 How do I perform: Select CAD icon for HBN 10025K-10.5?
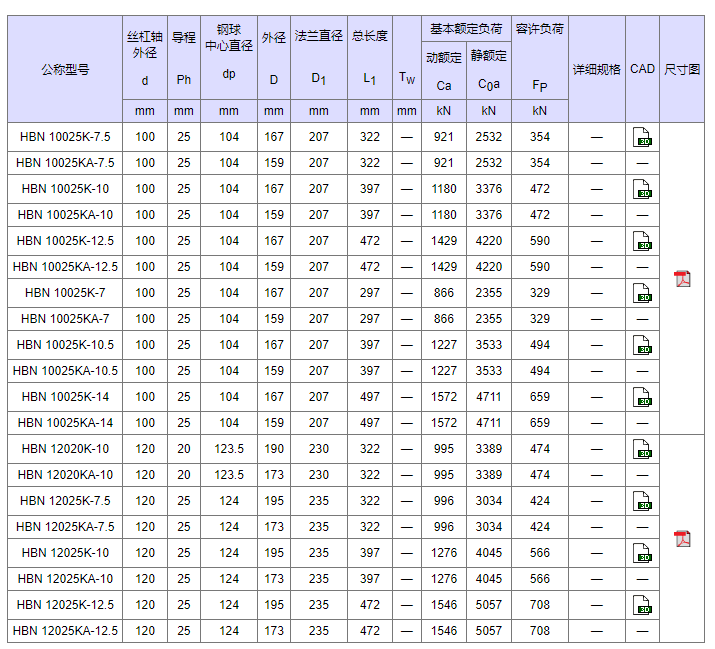click(x=642, y=345)
